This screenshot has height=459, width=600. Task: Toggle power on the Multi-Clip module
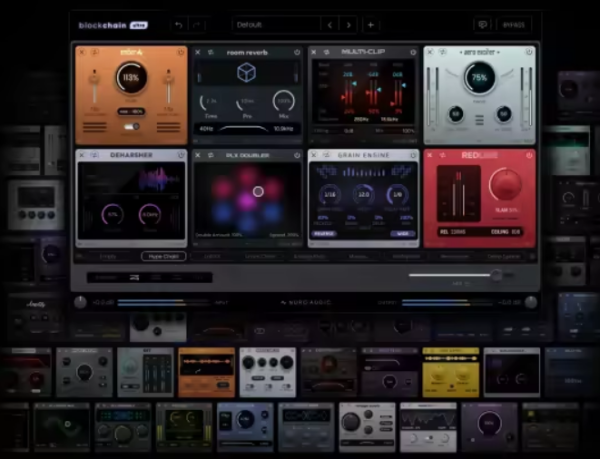414,51
